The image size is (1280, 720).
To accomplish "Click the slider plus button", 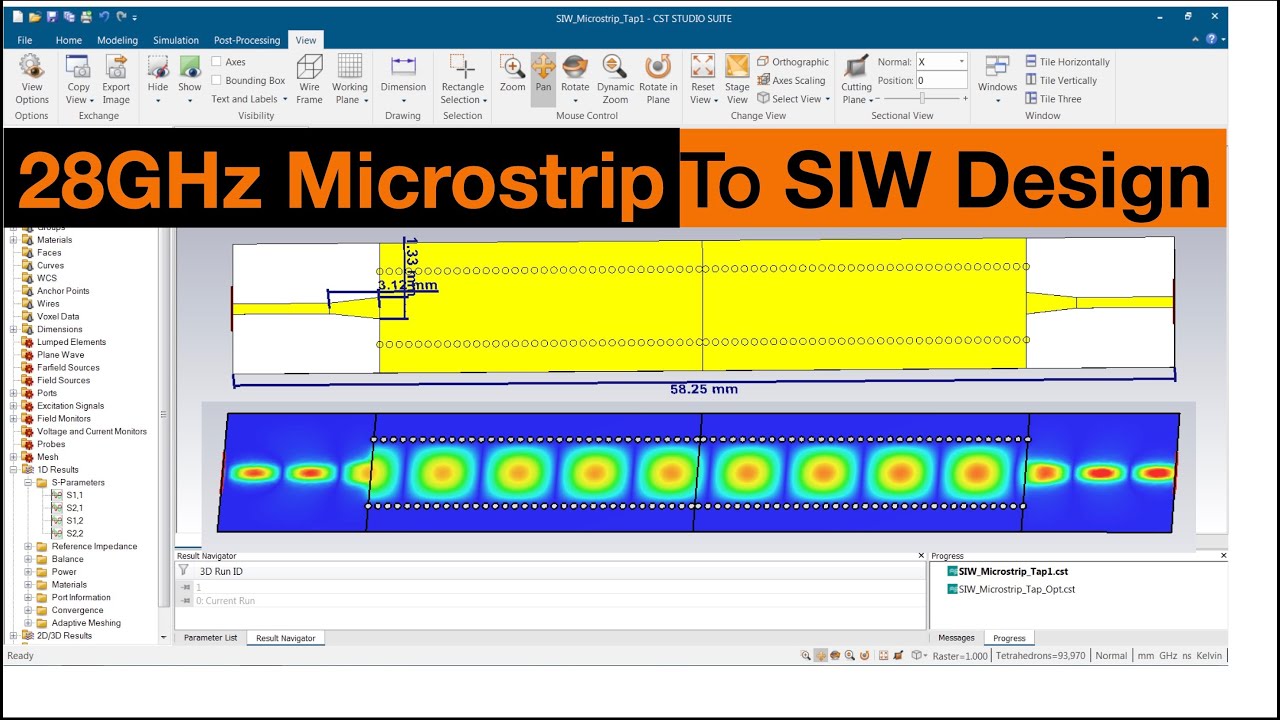I will point(965,98).
